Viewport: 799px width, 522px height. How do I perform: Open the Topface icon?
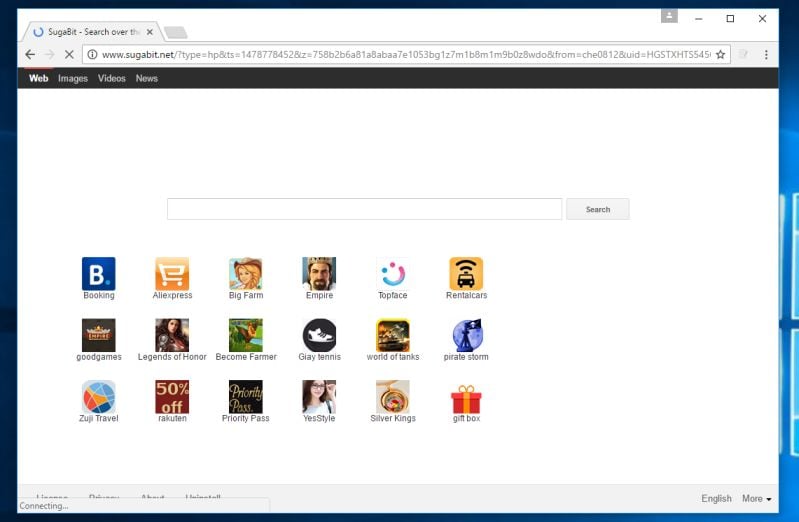[x=392, y=274]
